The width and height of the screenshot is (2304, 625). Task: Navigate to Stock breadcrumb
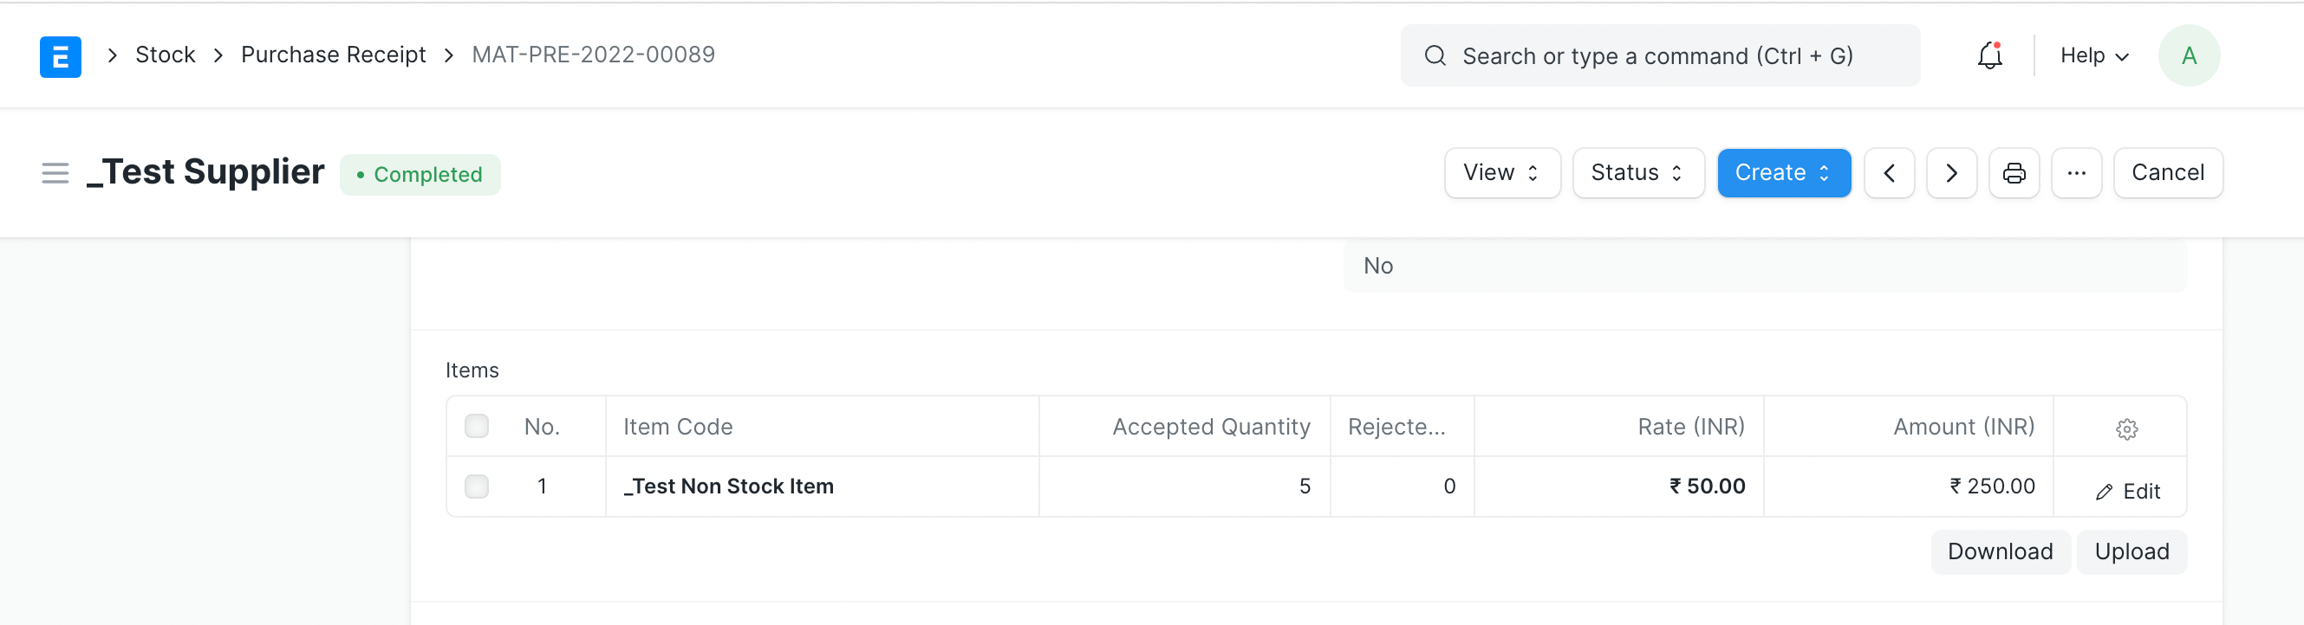165,55
